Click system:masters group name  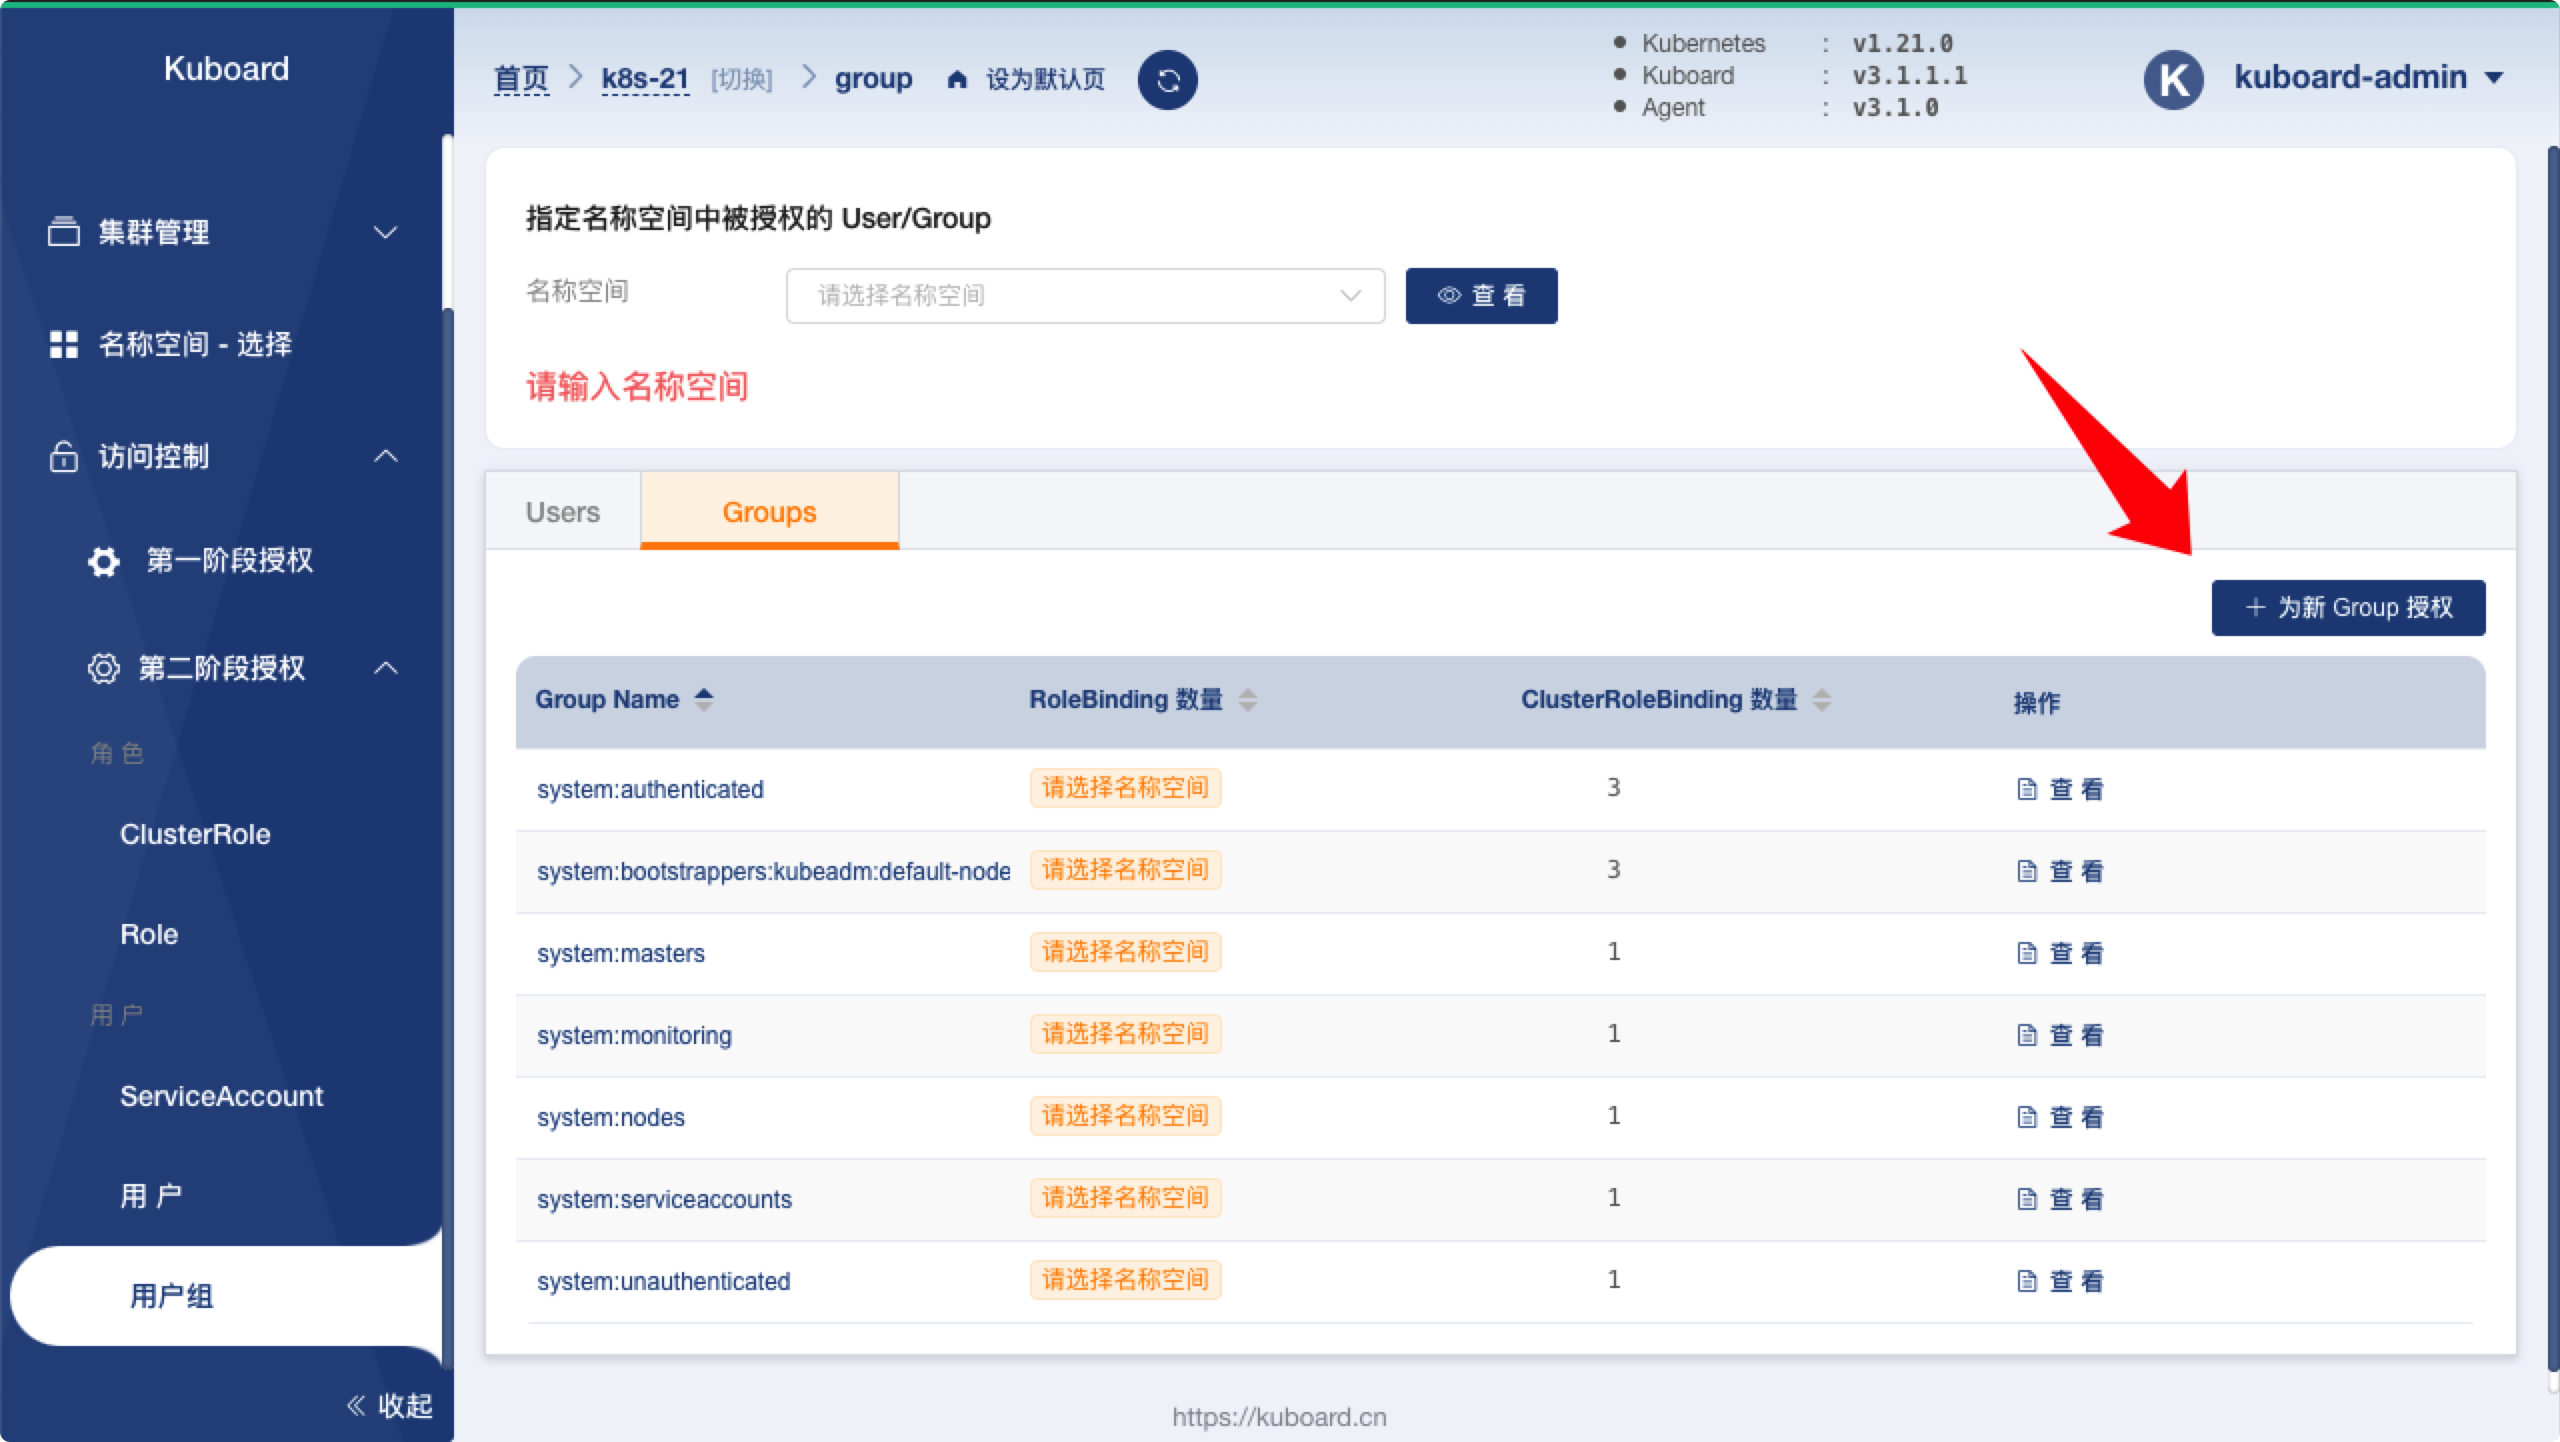coord(621,953)
